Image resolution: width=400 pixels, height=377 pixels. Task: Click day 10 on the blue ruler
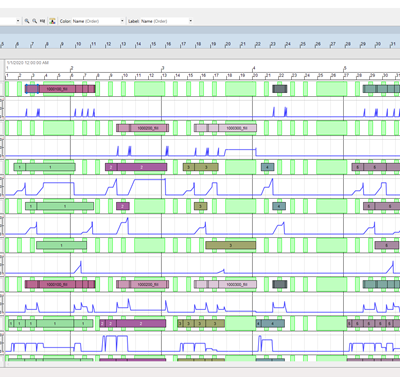(x=78, y=44)
